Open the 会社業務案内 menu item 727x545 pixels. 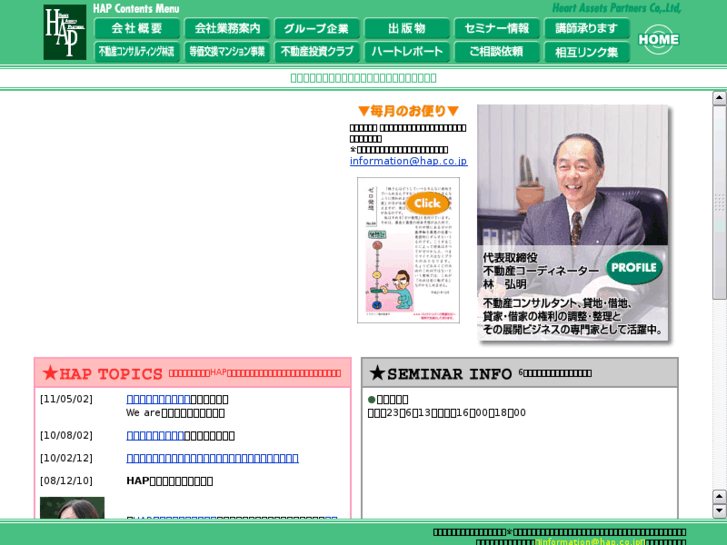(227, 28)
